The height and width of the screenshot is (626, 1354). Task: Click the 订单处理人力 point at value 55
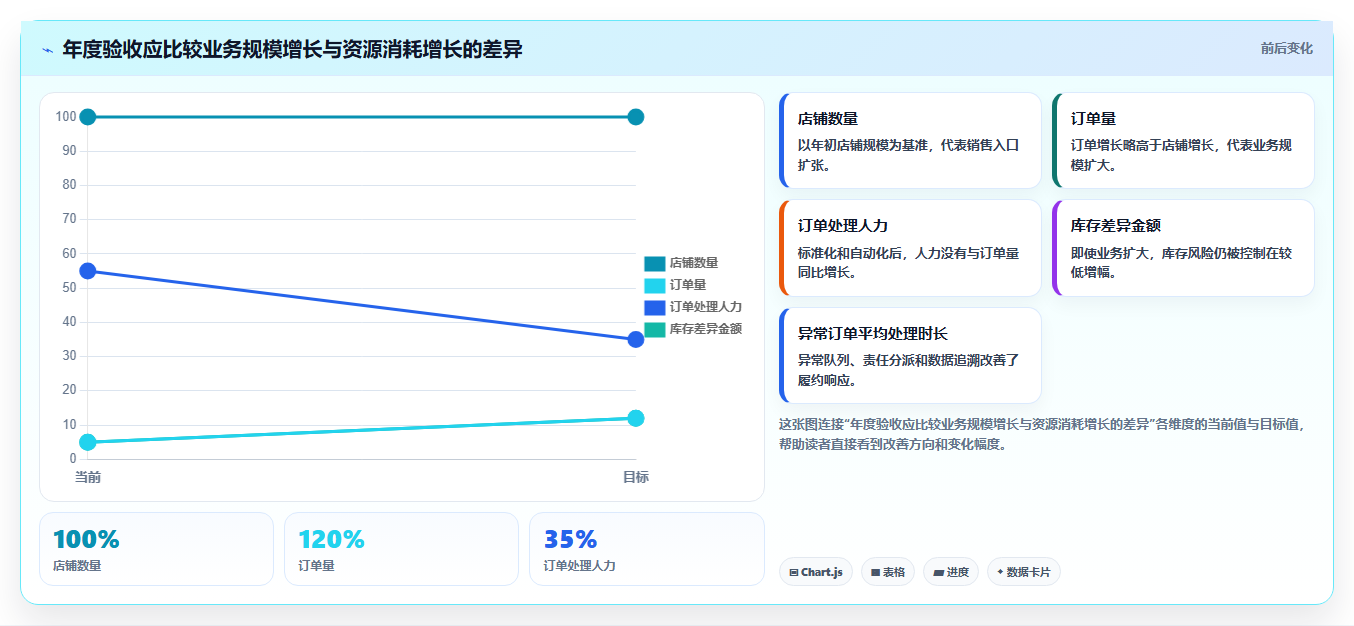tap(88, 271)
